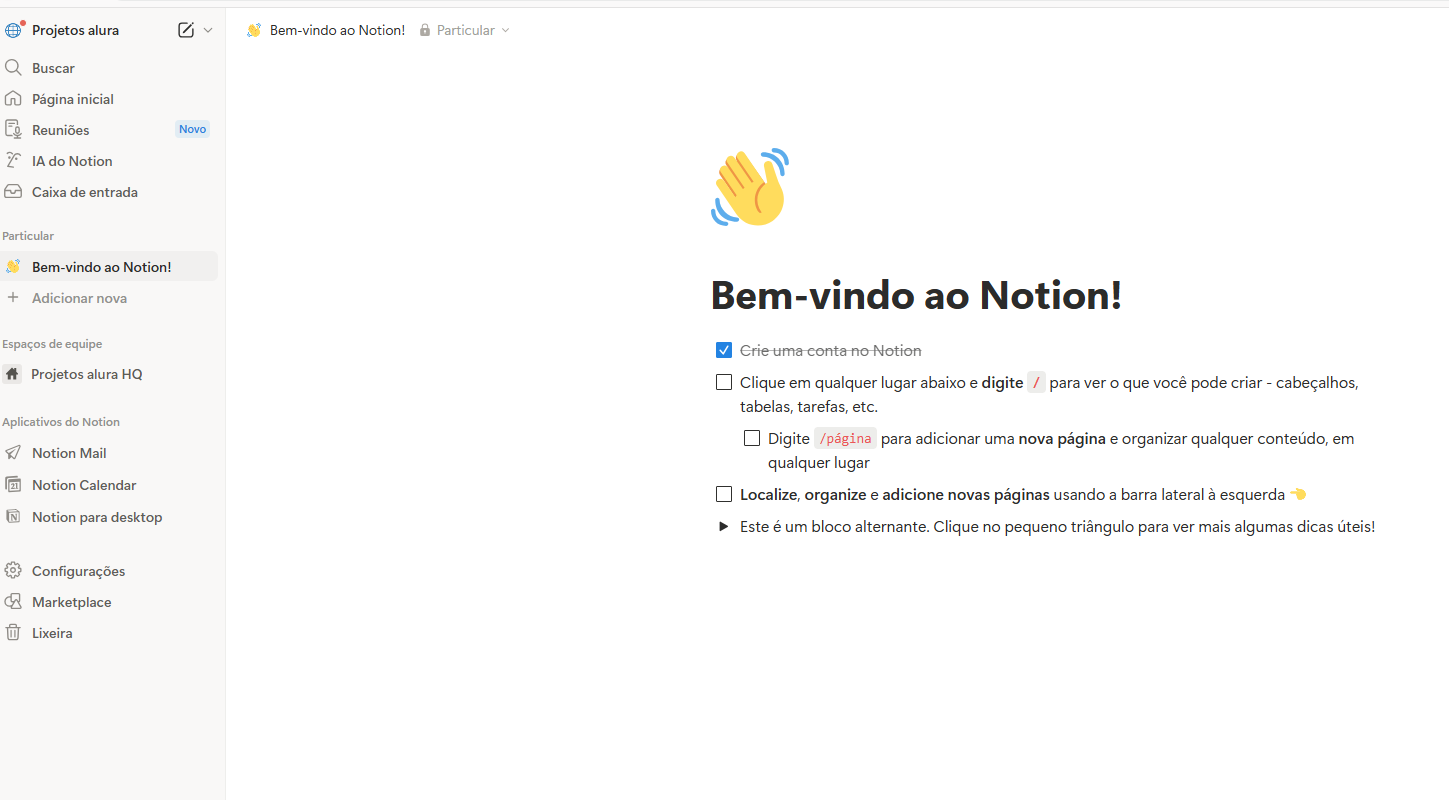1449x800 pixels.
Task: Open Buscar from the sidebar
Action: point(53,67)
